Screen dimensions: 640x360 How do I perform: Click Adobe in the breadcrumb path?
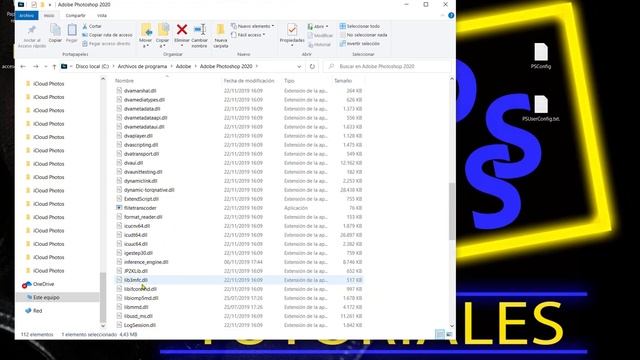pos(183,66)
